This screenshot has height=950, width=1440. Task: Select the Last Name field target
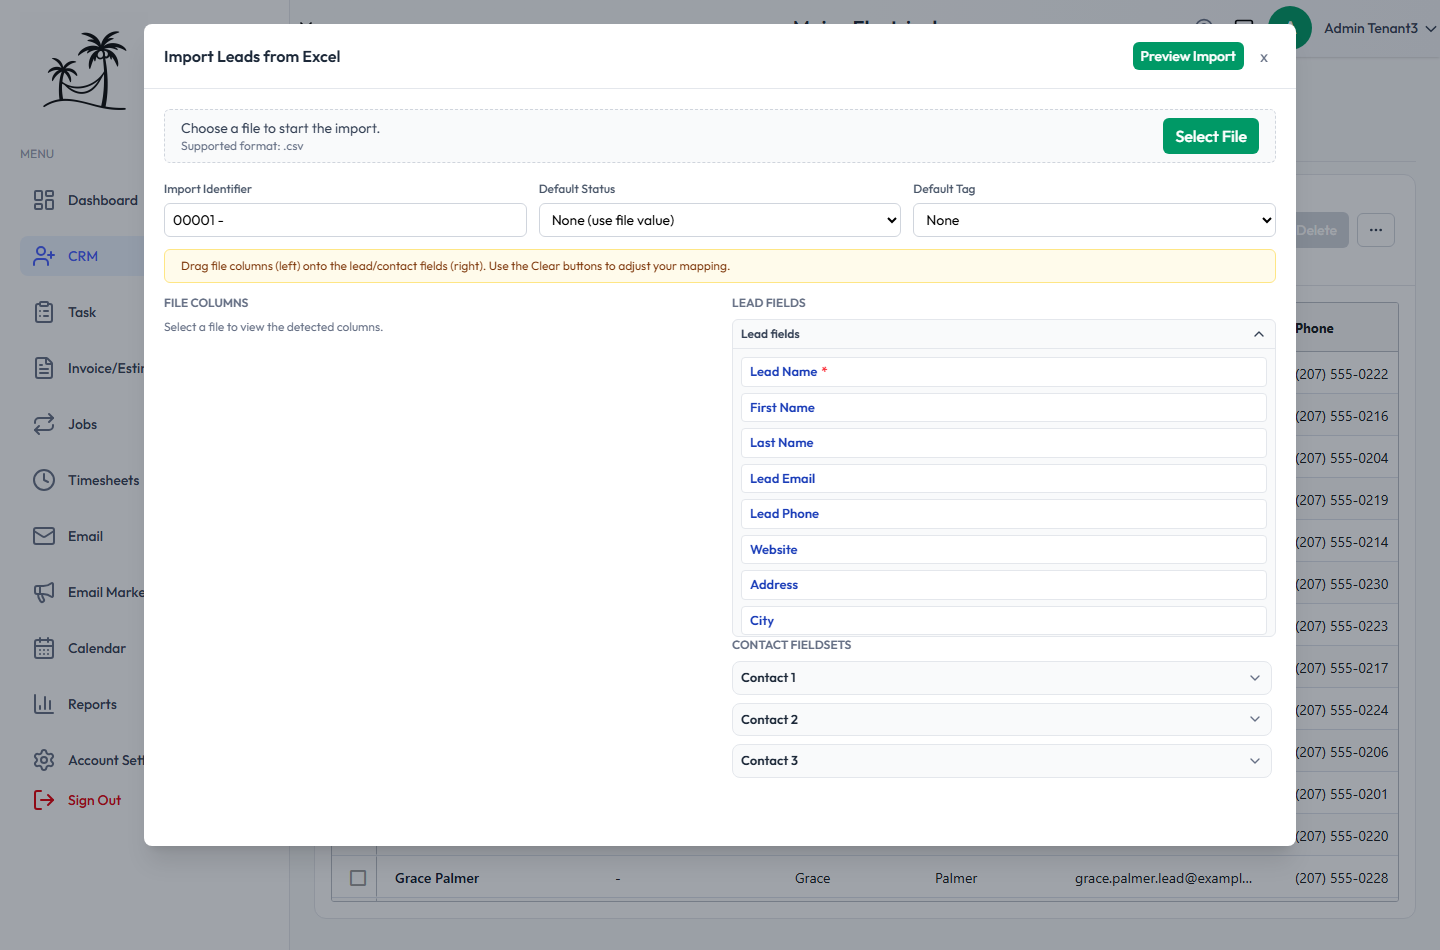[1004, 443]
